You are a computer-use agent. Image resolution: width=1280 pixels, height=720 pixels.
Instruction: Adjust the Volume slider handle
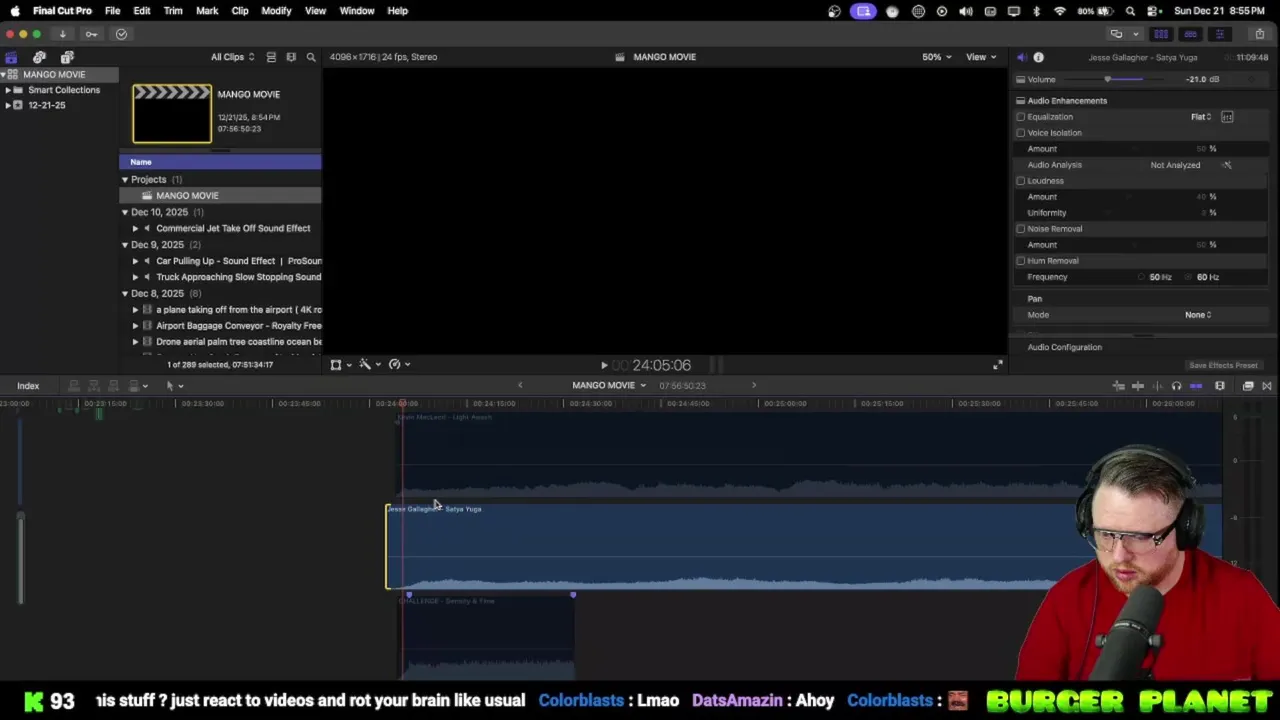click(x=1107, y=79)
